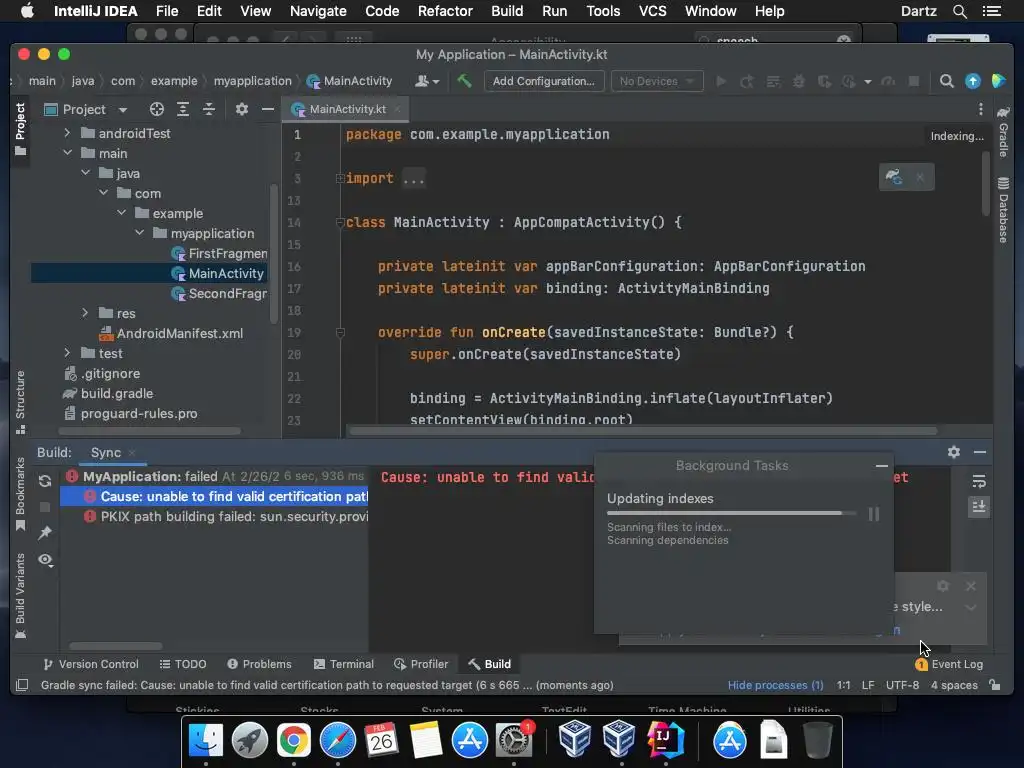The height and width of the screenshot is (768, 1024).
Task: Open Build panel settings gear
Action: pyautogui.click(x=954, y=452)
